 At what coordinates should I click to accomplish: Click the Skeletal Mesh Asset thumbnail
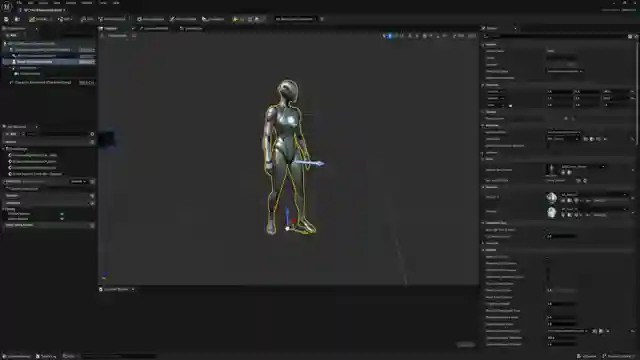[551, 169]
